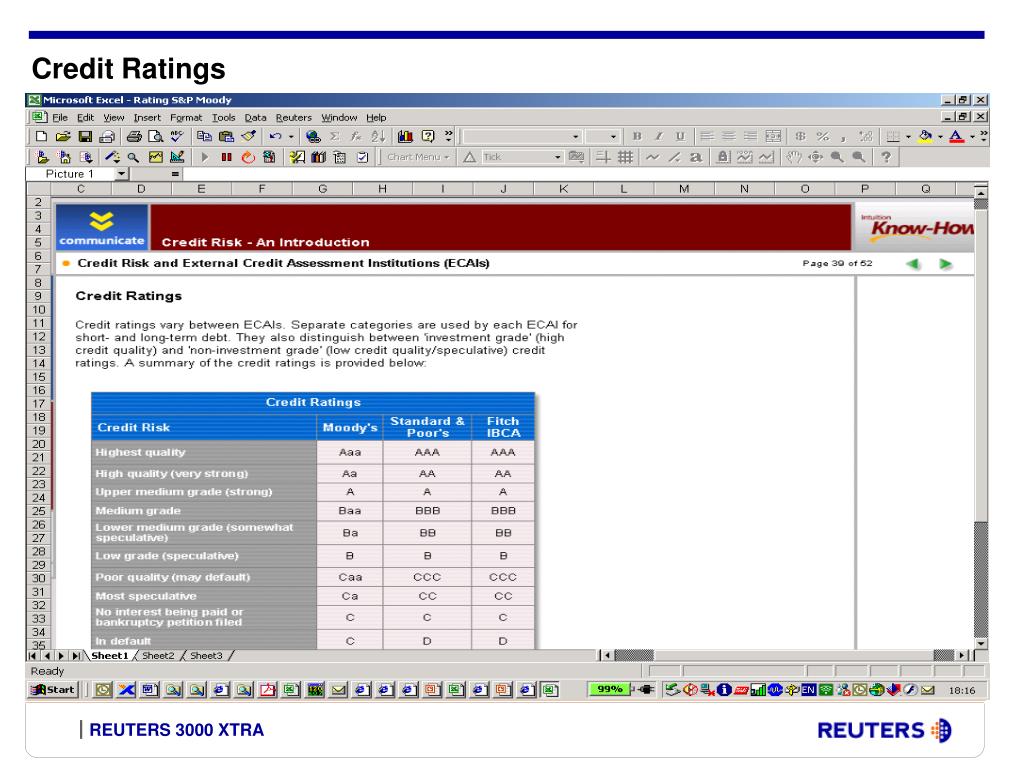
Task: Activate the Format Painter brush icon
Action: pyautogui.click(x=249, y=136)
